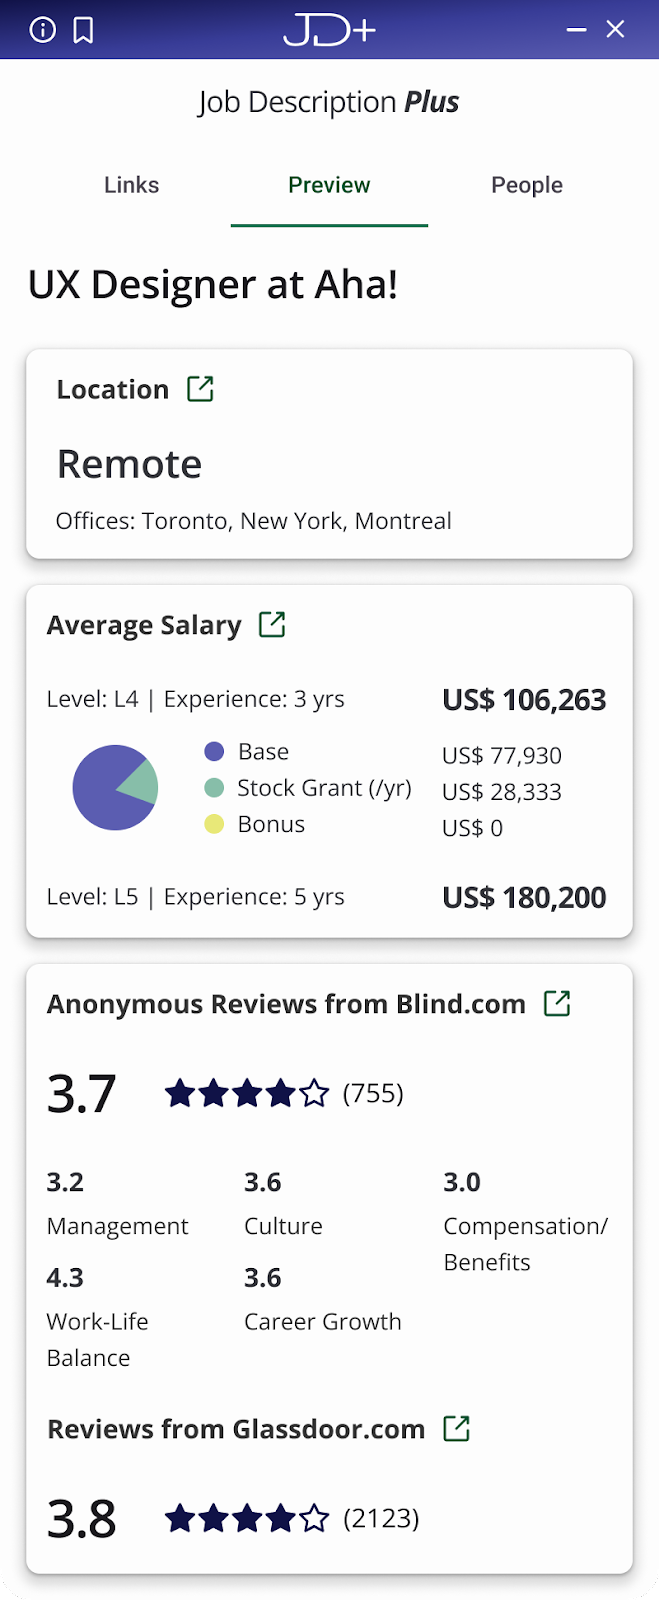659x1600 pixels.
Task: Click Glassdoor star rating row
Action: (246, 1519)
